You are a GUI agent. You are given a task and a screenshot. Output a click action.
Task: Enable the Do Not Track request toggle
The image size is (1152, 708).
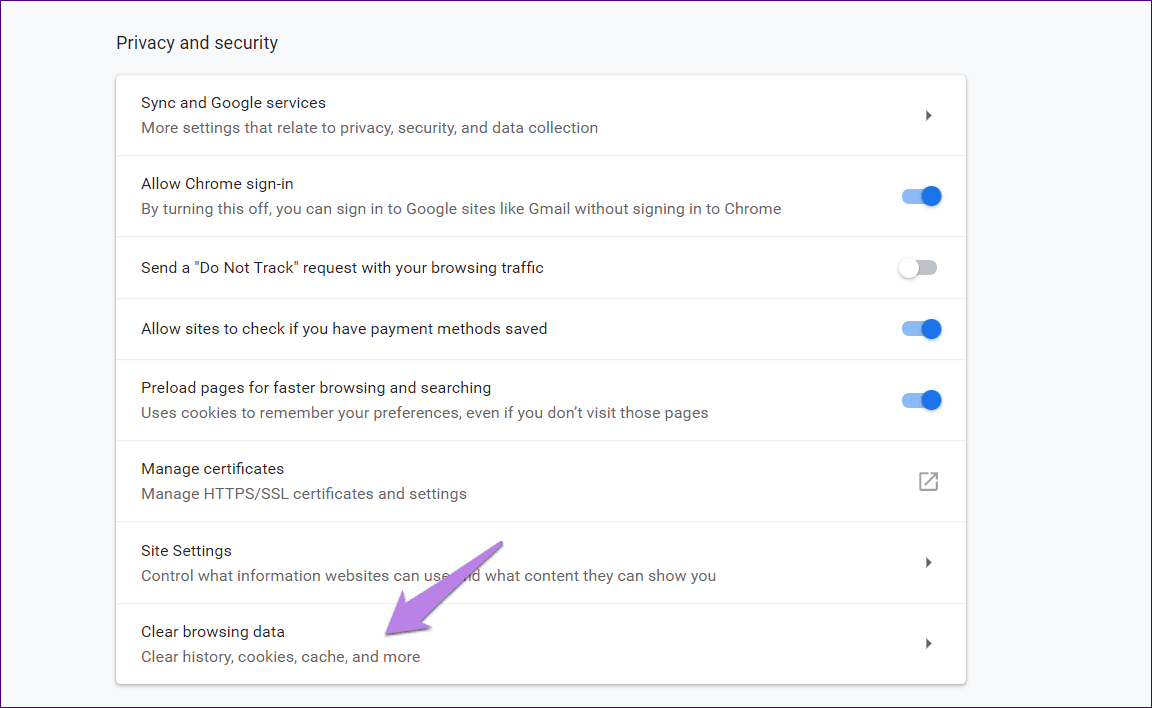pyautogui.click(x=918, y=268)
